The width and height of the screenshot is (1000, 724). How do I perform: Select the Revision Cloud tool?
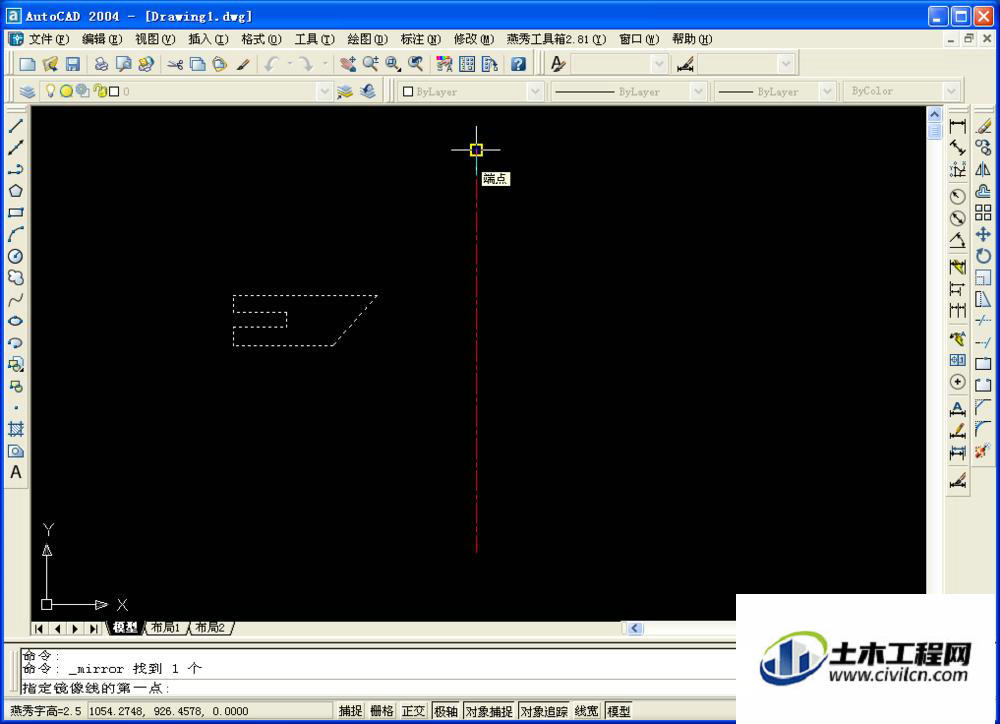click(x=16, y=277)
